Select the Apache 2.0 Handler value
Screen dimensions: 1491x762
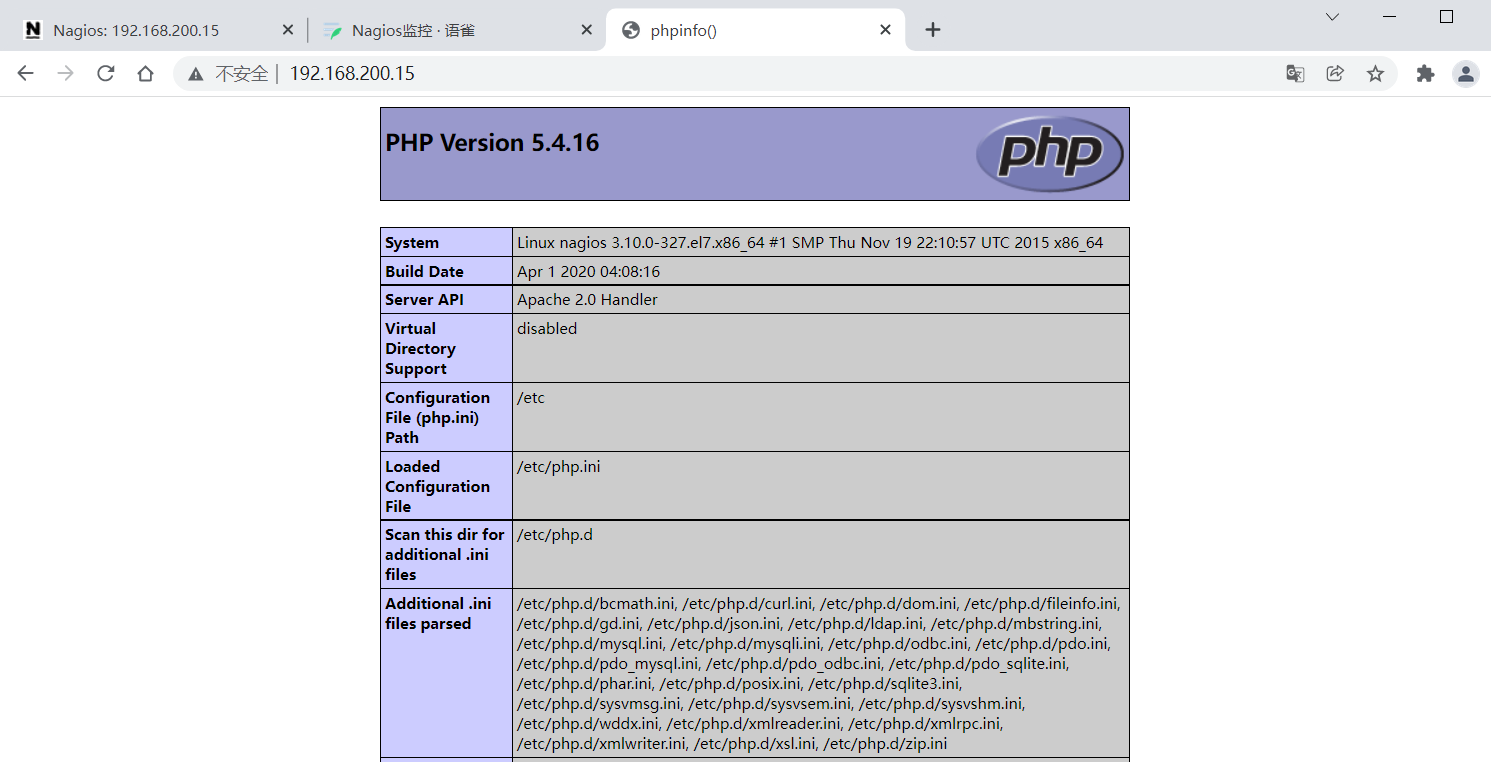tap(587, 300)
